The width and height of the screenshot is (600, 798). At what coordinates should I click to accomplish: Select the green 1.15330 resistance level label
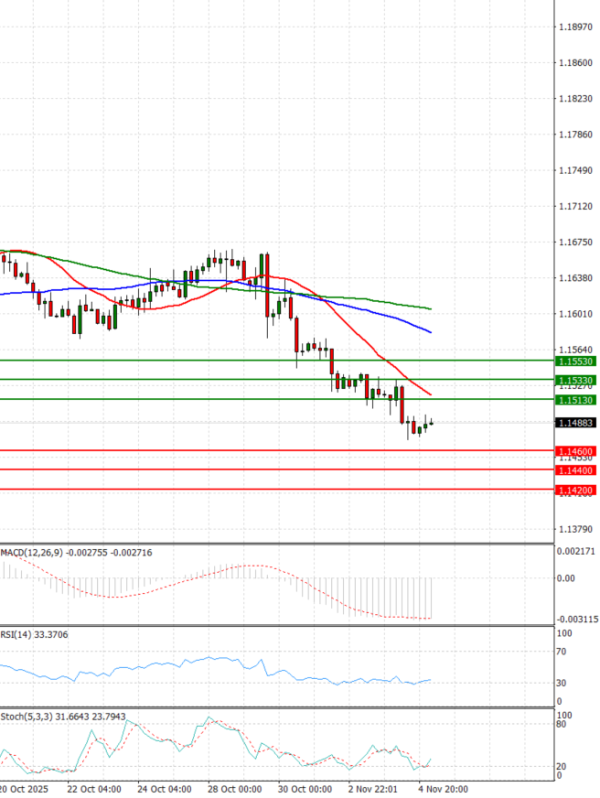click(x=577, y=380)
